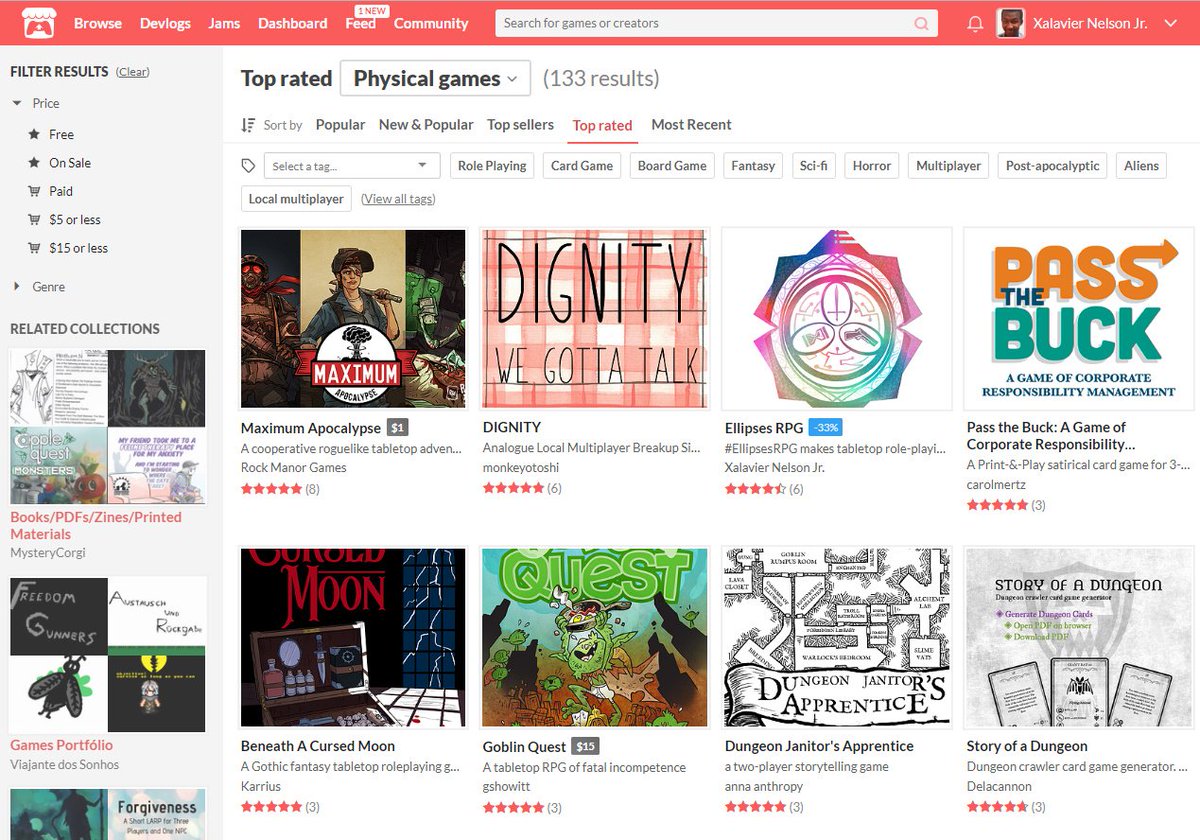Apply the Local multiplayer tag
Viewport: 1200px width, 840px height.
coord(296,199)
